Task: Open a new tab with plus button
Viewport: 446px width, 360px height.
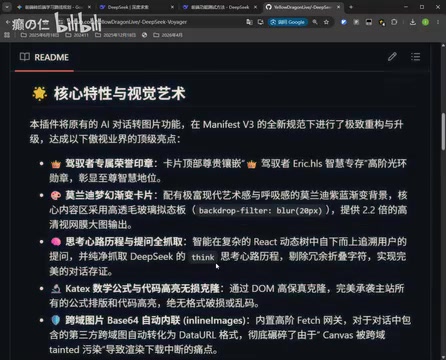Action: pos(351,7)
